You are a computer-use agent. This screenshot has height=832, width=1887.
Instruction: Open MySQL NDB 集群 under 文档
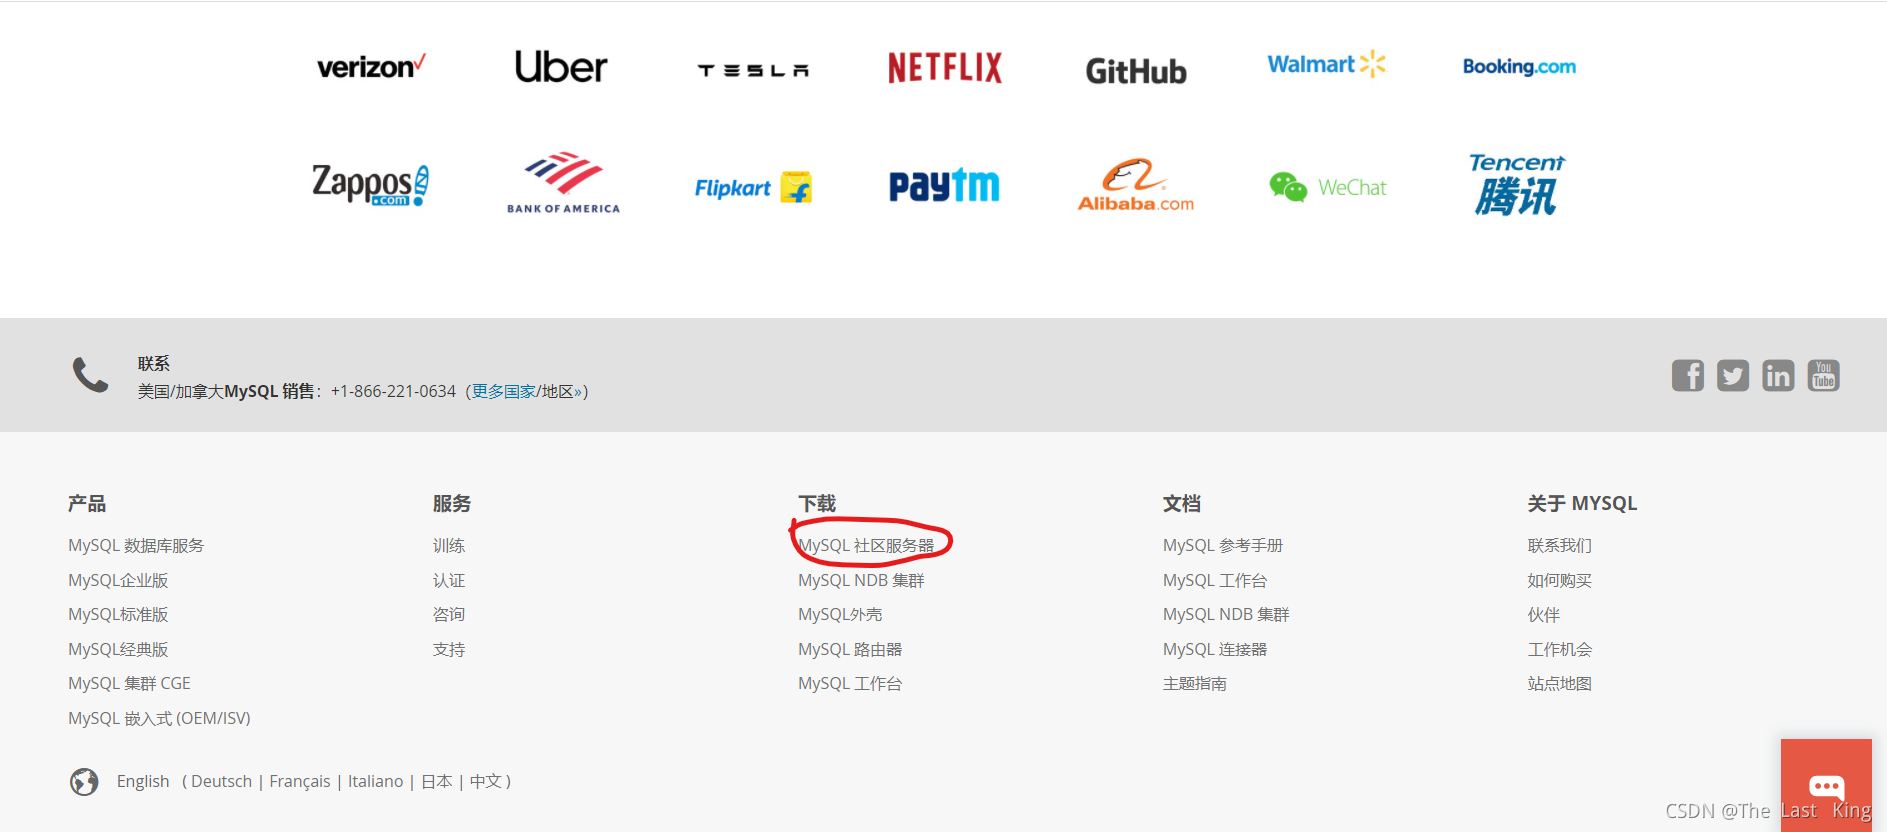click(1226, 614)
